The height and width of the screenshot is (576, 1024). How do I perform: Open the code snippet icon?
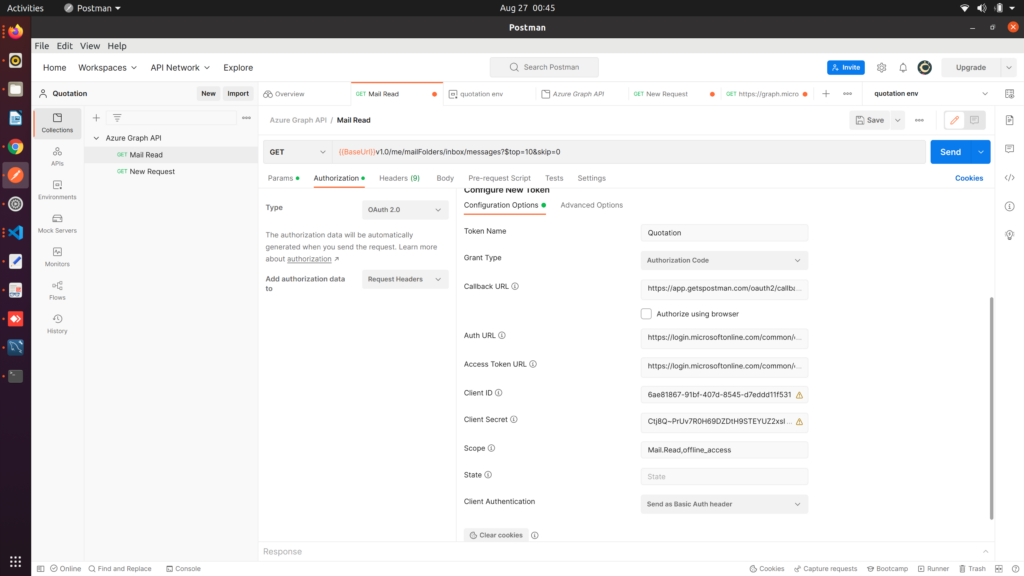(x=1010, y=178)
